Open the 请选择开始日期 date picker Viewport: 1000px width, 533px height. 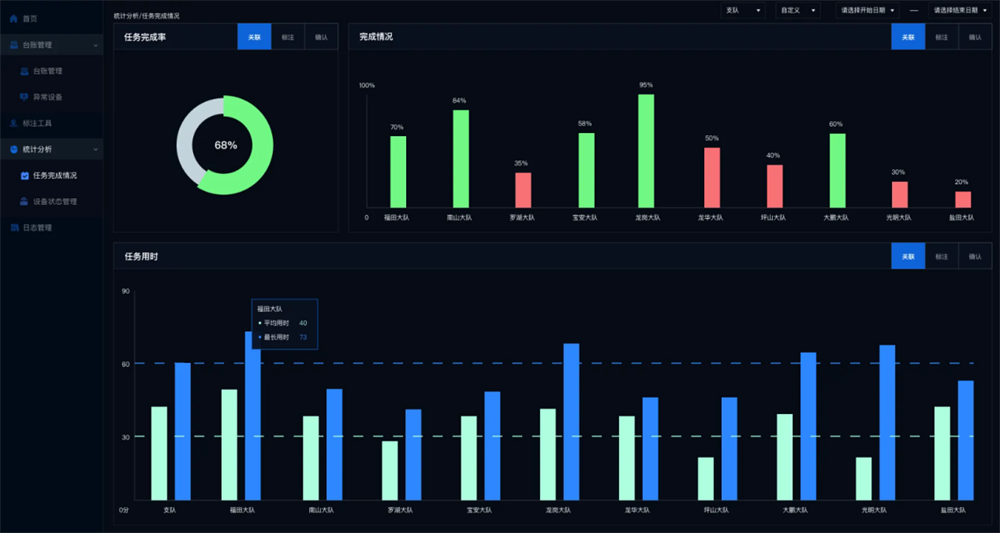click(867, 10)
